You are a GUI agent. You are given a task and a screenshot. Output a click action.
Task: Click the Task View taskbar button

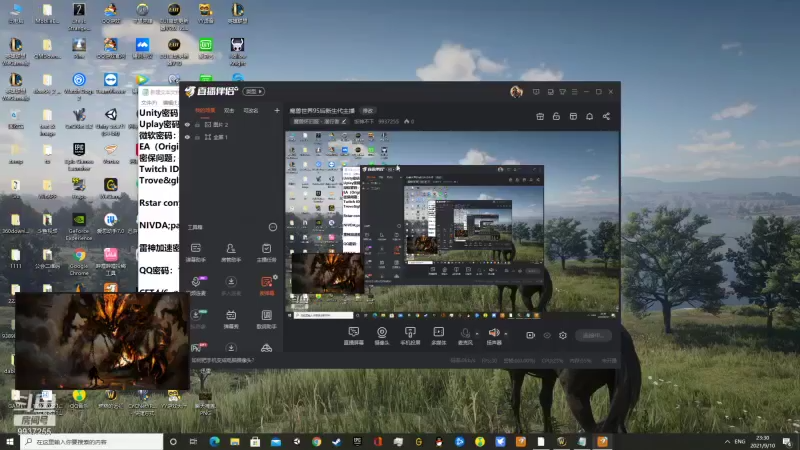[x=193, y=442]
